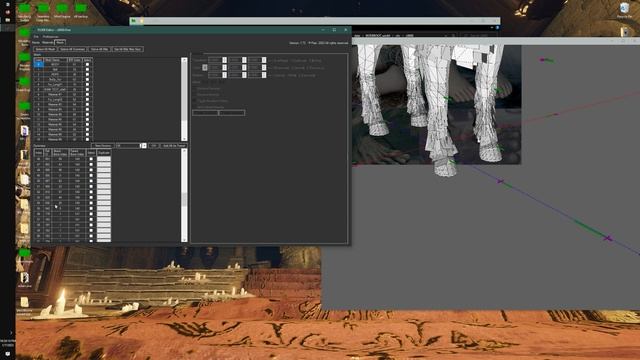Click the small Add button beside preset dropdown

click(153, 146)
